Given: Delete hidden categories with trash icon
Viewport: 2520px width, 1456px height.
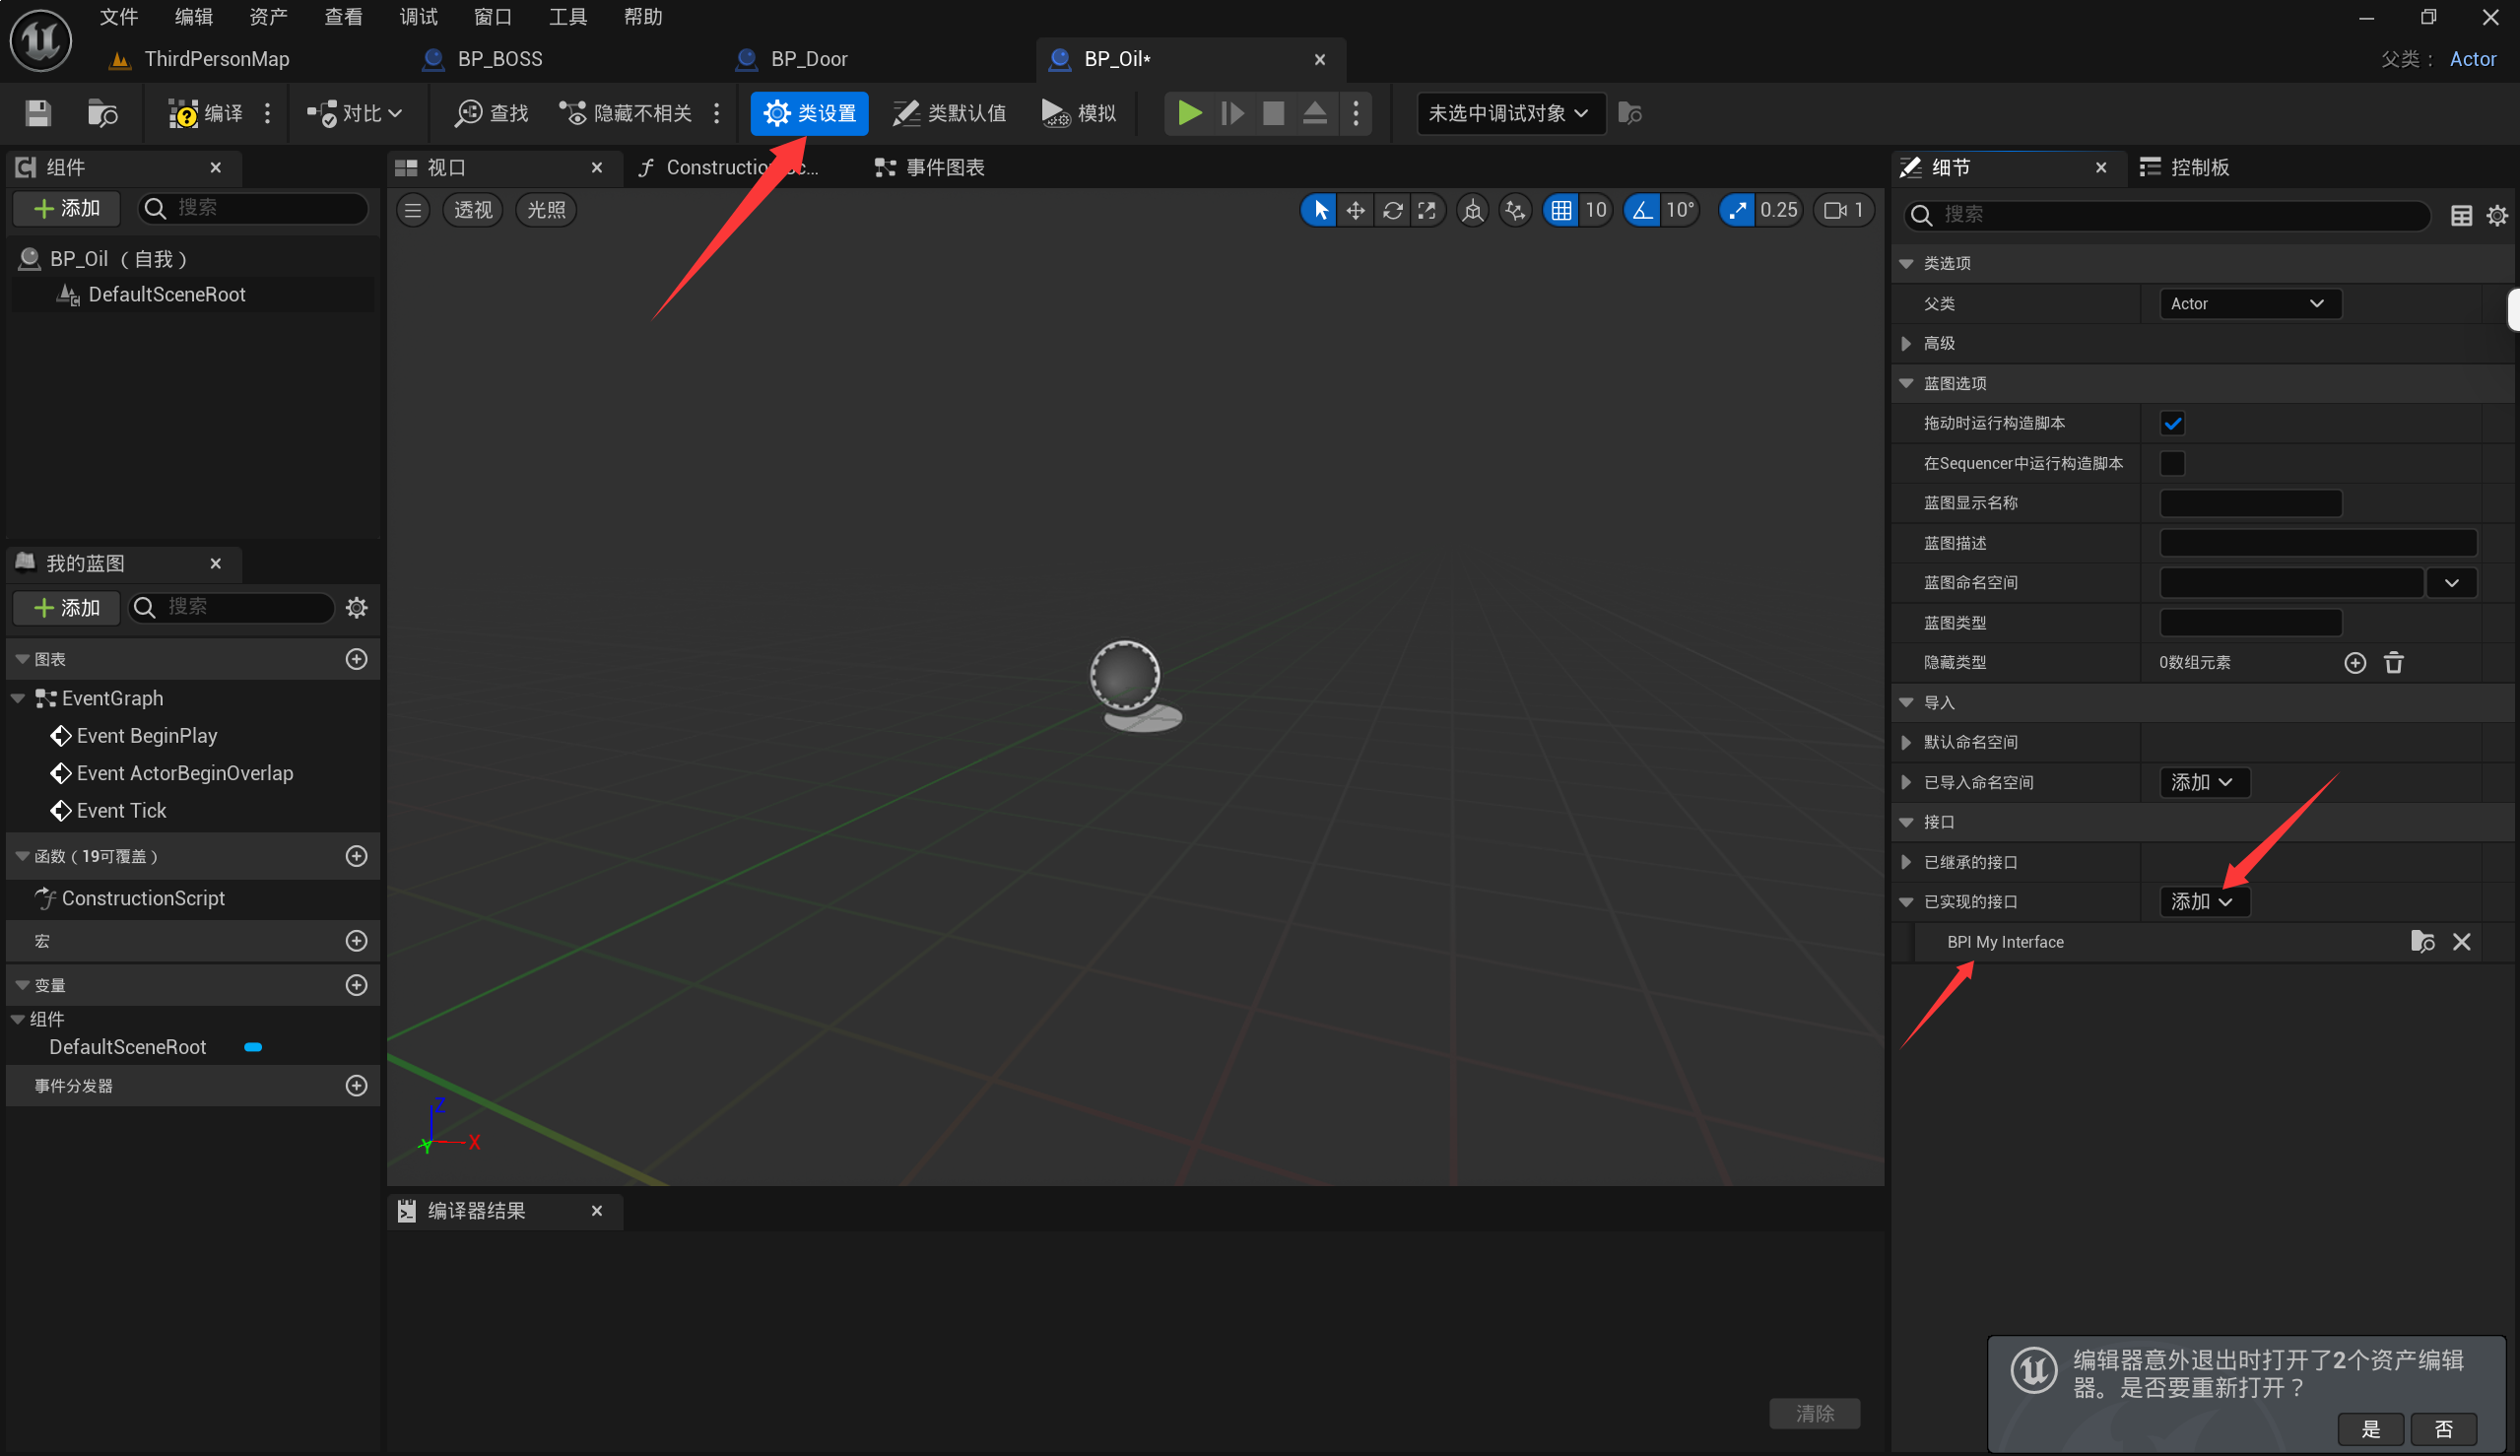Looking at the screenshot, I should 2393,663.
